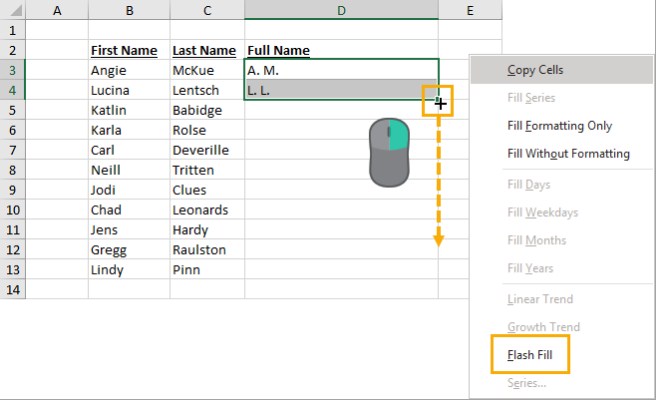This screenshot has width=656, height=400.
Task: Click the cell with Katlin
Action: tap(129, 110)
